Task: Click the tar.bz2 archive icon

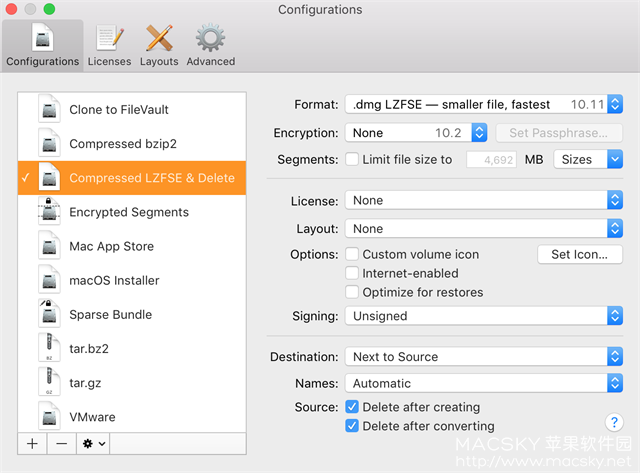Action: coord(49,348)
